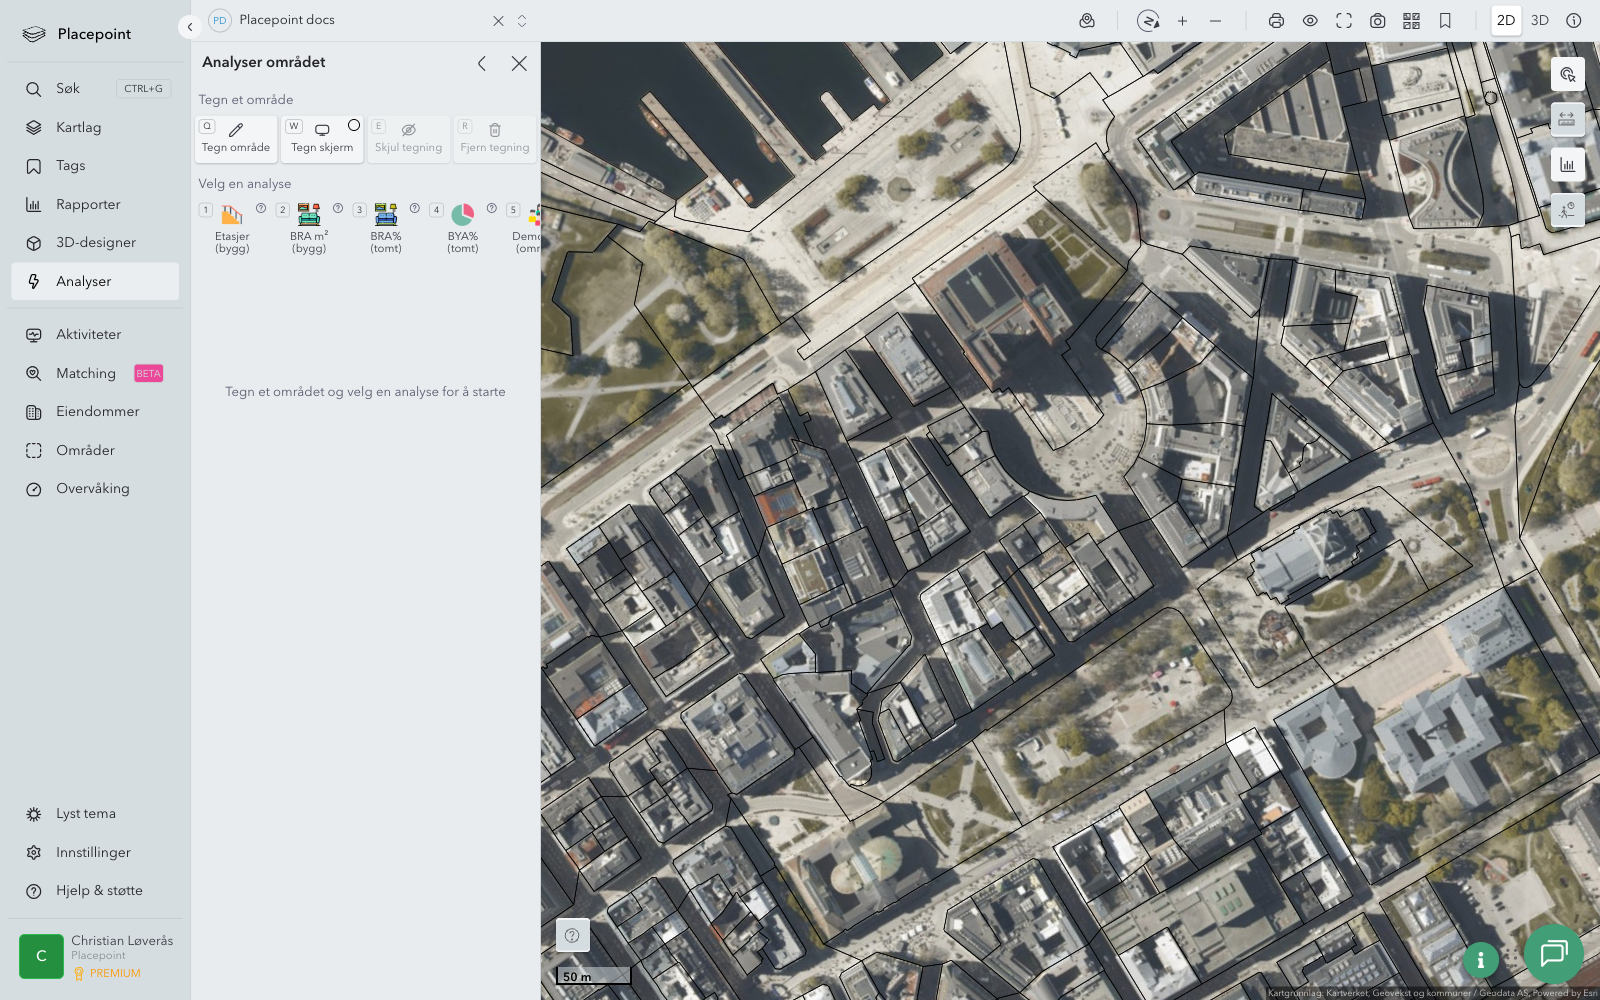
Task: Click the Tegn skjerm button
Action: click(322, 139)
